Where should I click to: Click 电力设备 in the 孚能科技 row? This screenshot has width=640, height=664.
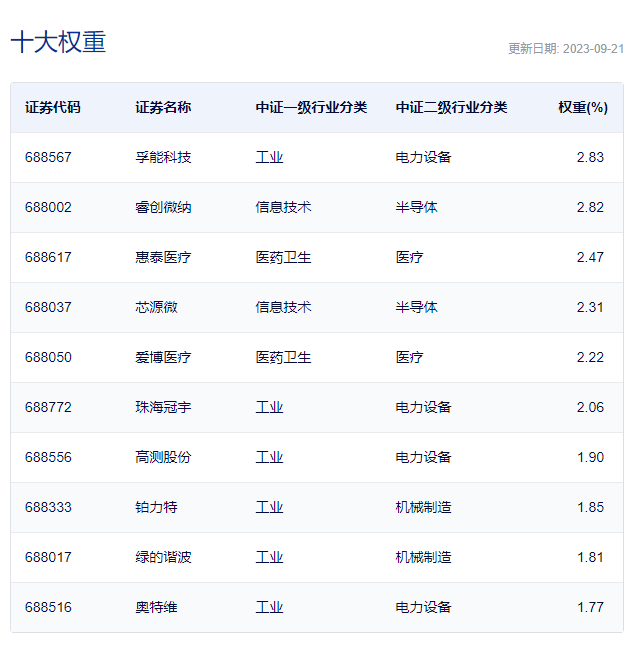423,158
